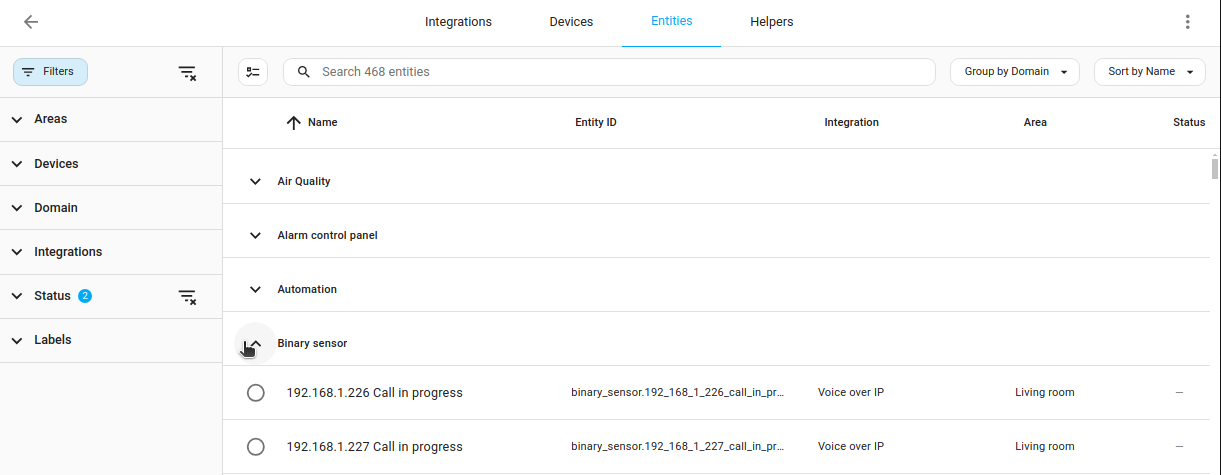Screen dimensions: 1221x475
Task: Expand the Air Quality group
Action: [255, 182]
